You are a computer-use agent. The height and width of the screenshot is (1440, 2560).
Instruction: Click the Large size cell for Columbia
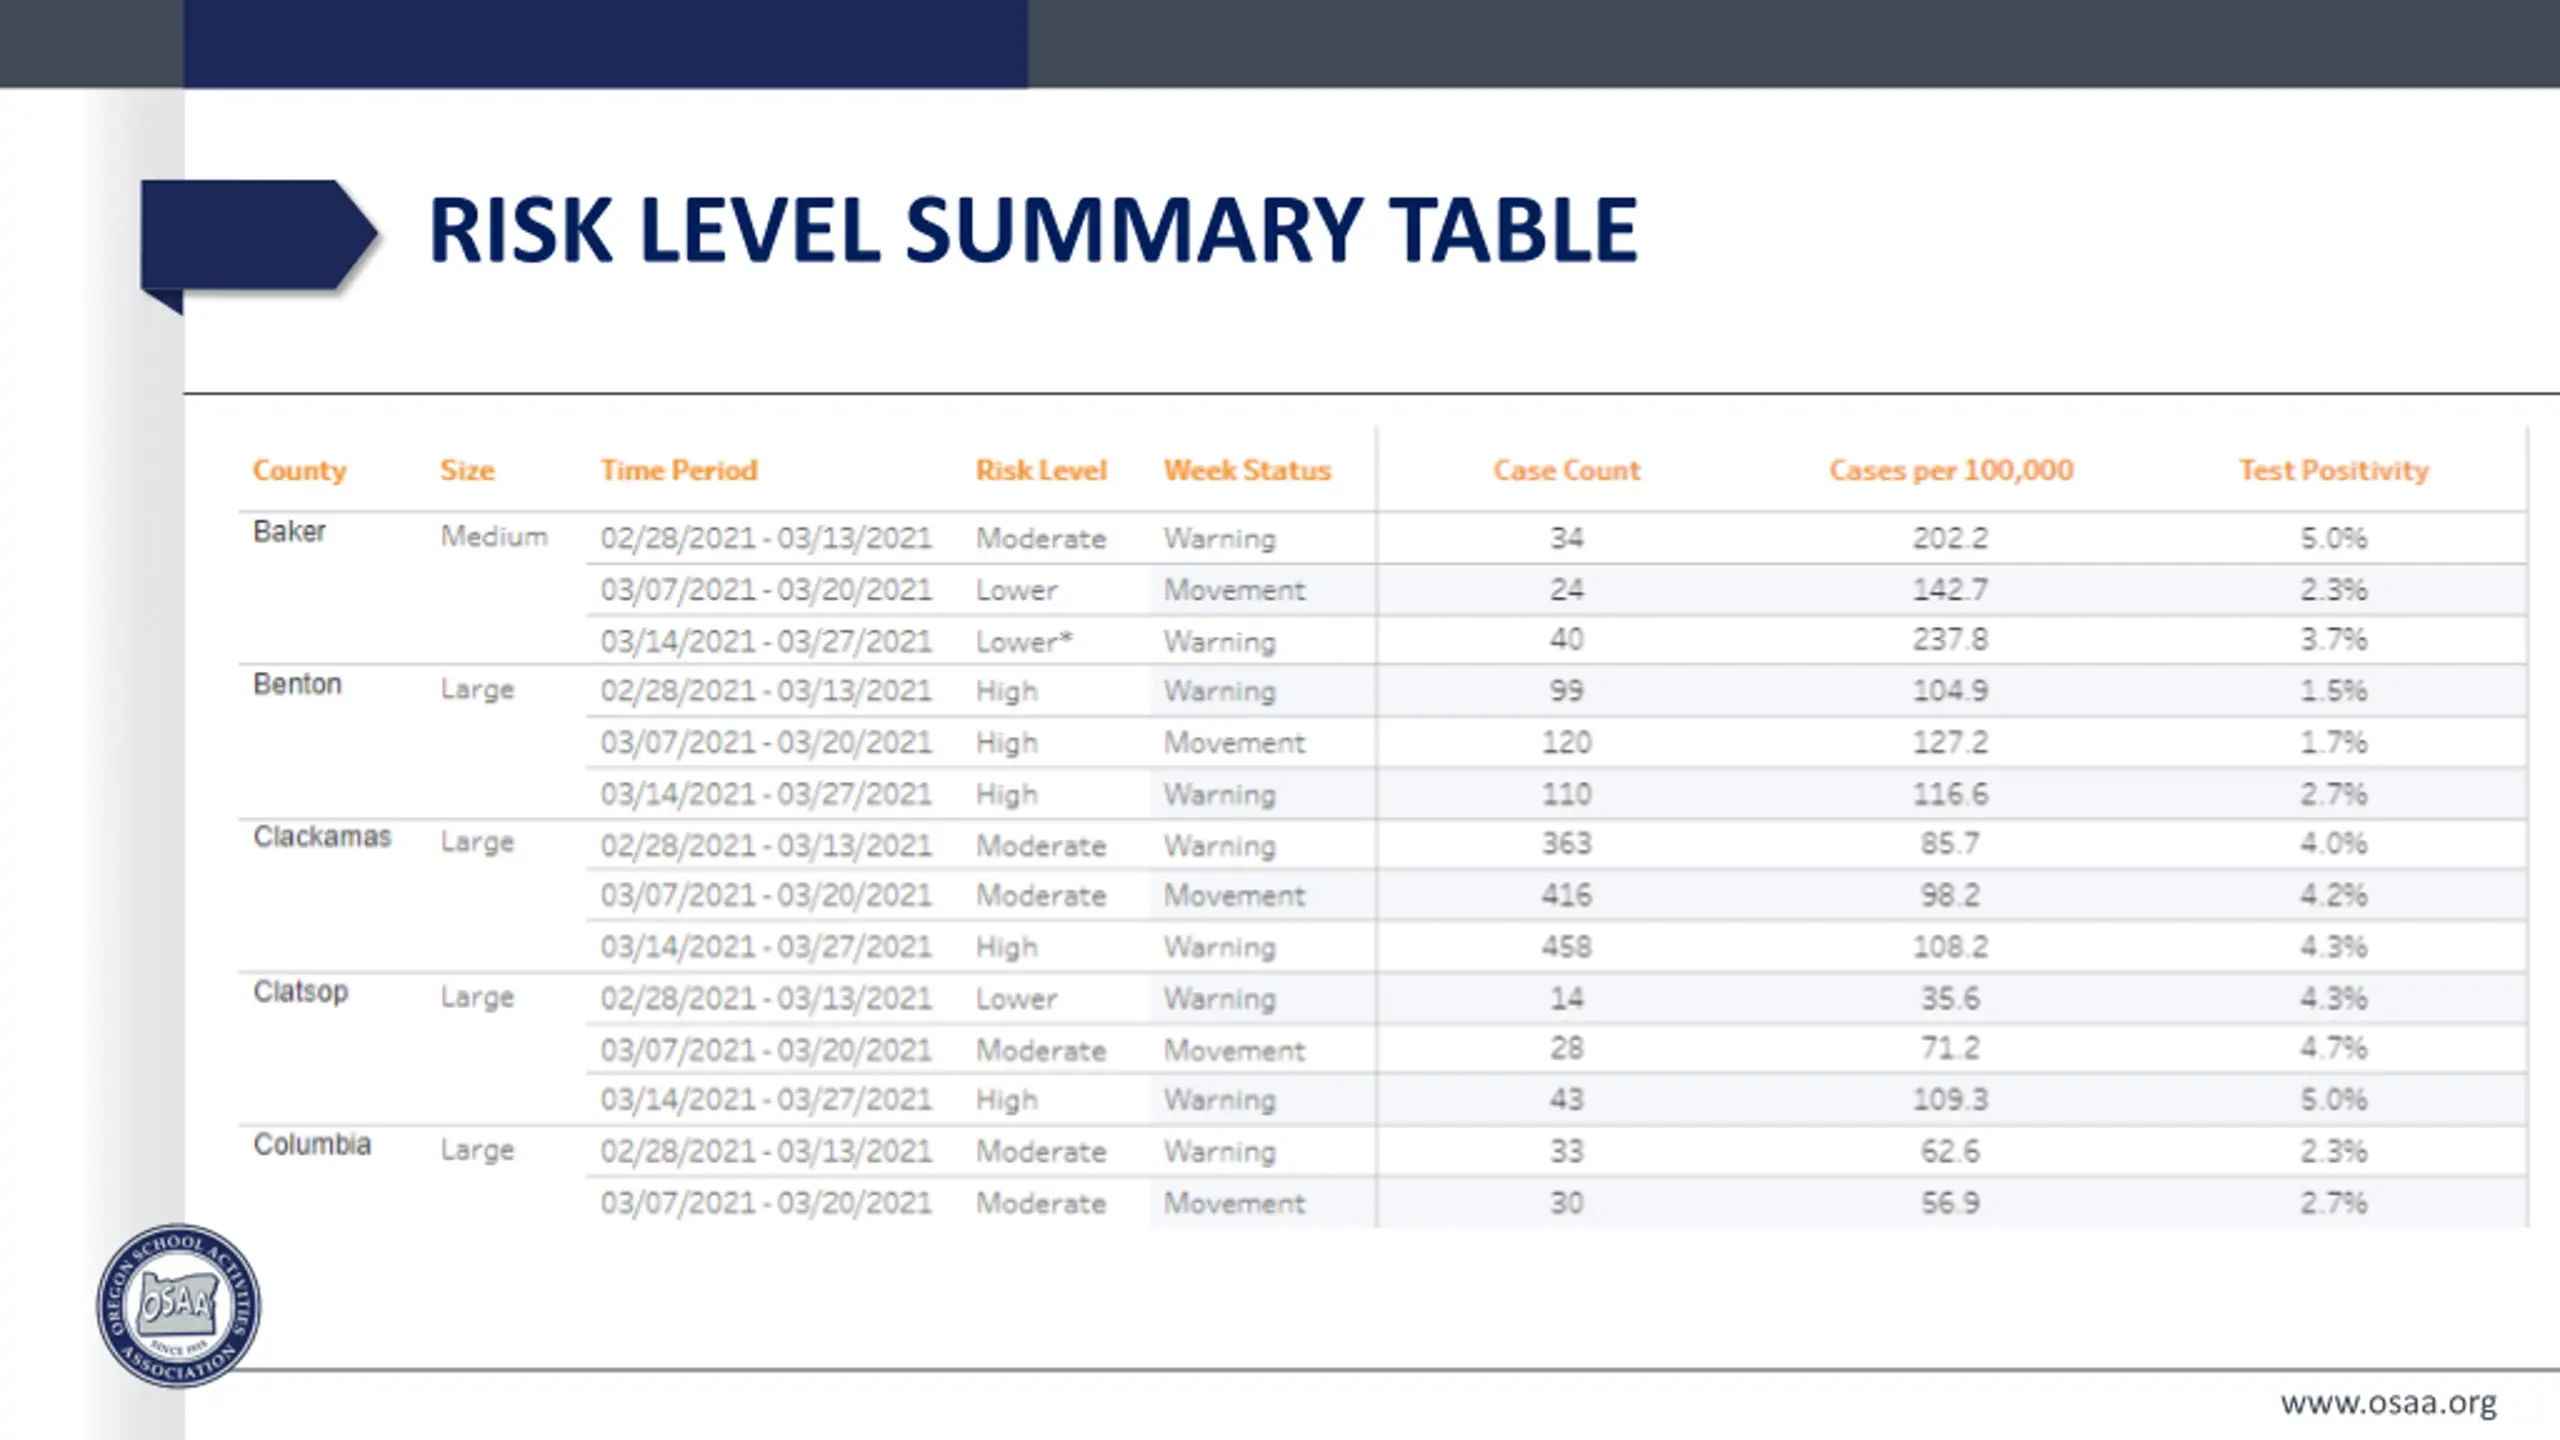coord(477,1151)
